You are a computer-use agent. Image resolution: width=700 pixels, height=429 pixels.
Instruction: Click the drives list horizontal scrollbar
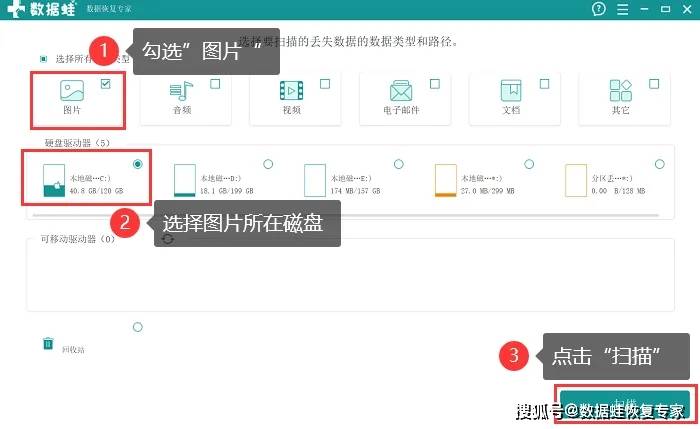pos(346,215)
